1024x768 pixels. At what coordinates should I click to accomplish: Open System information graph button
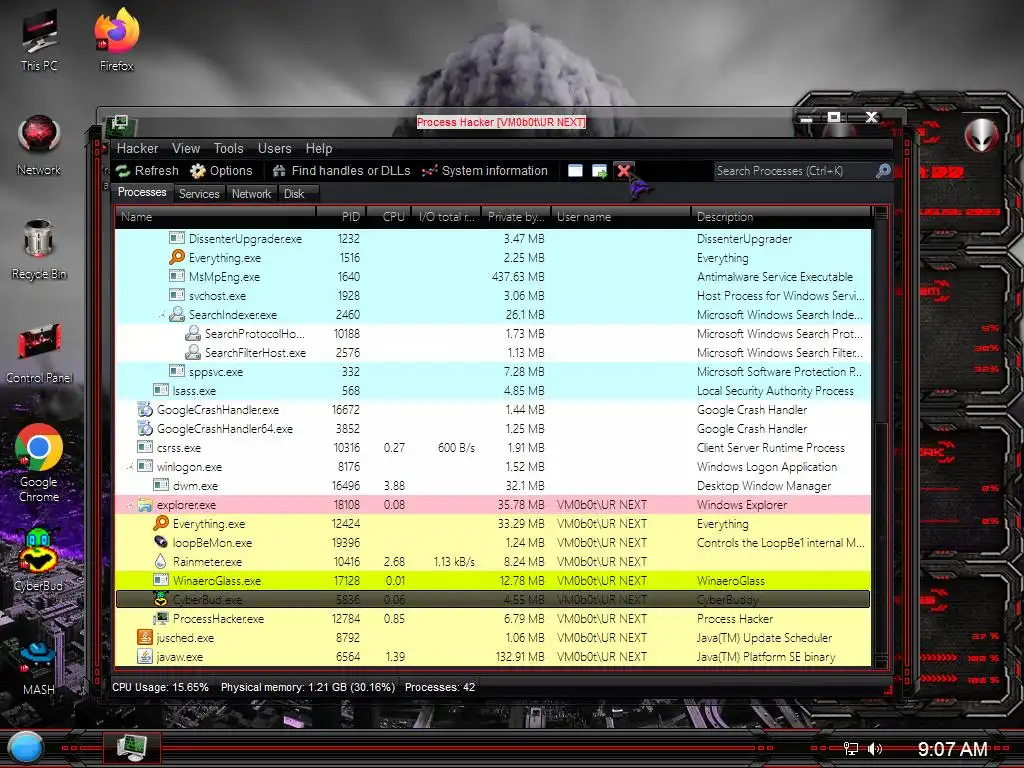485,171
